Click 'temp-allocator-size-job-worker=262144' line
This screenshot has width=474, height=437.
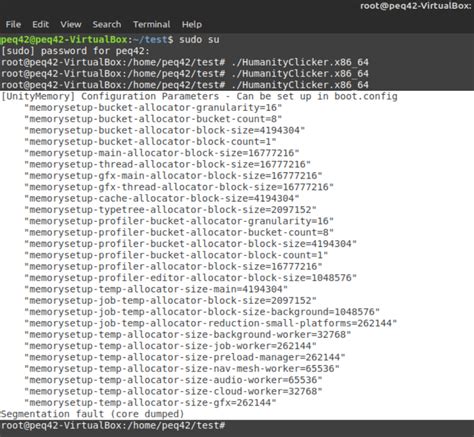point(170,346)
